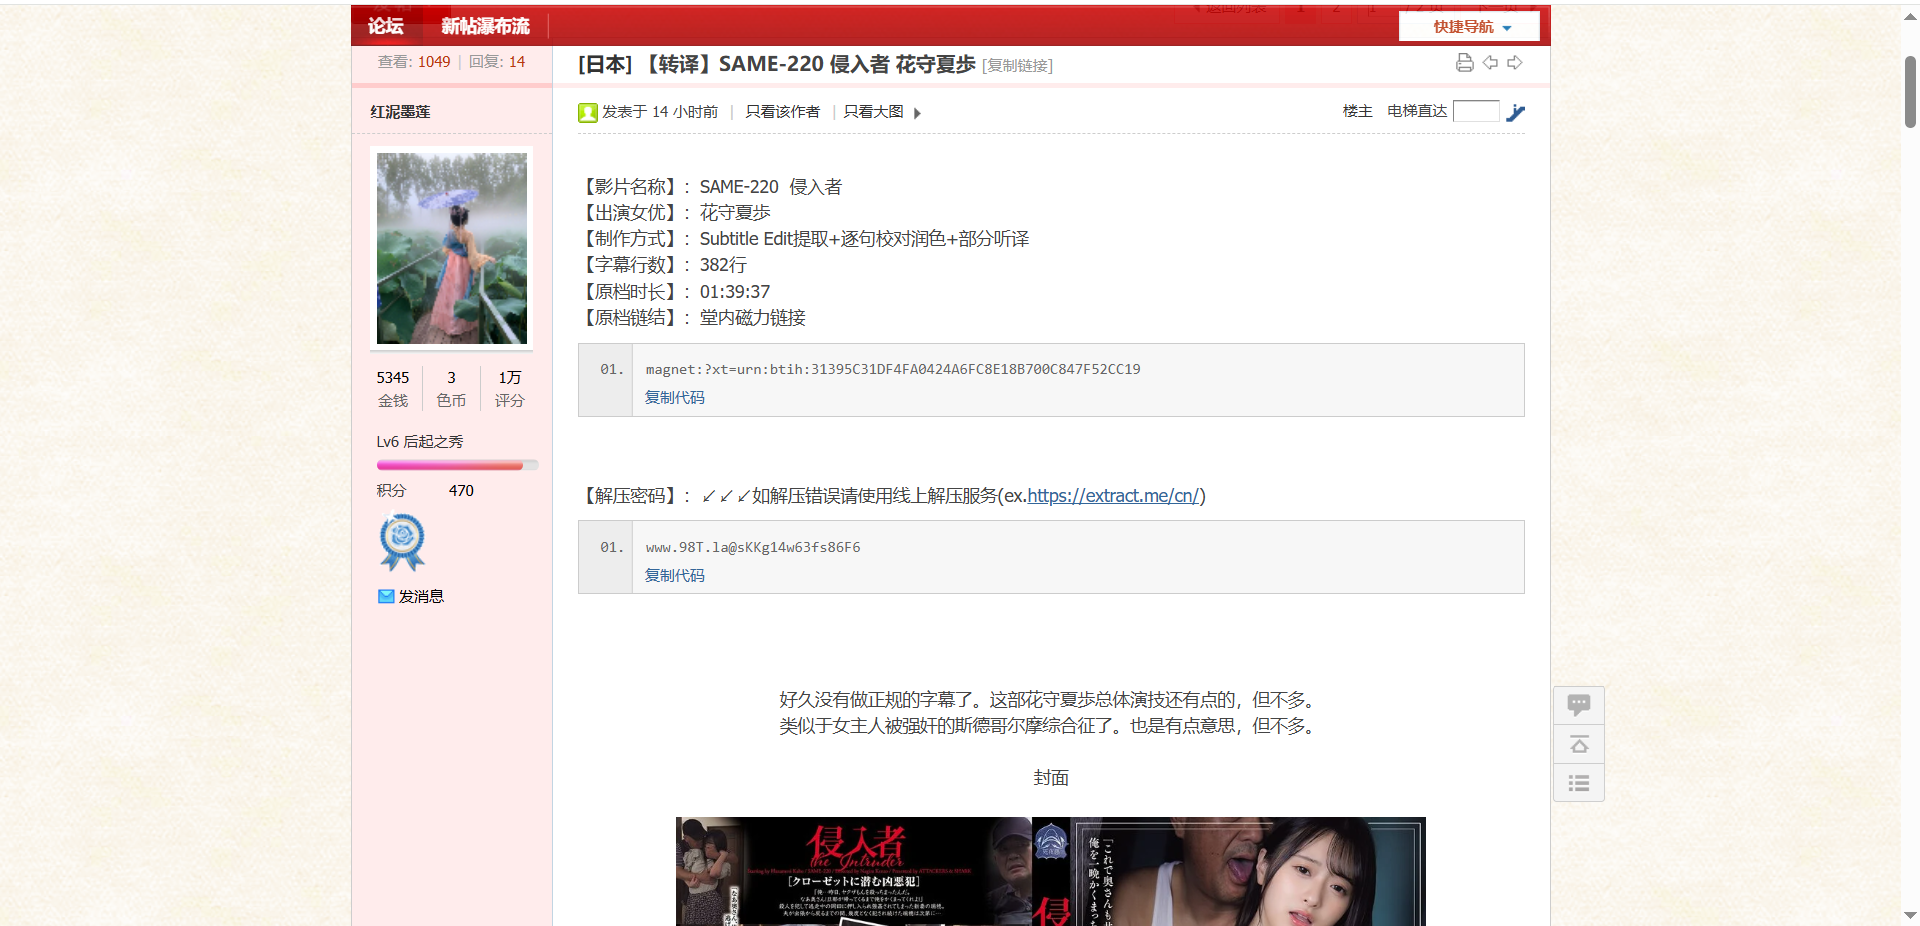This screenshot has width=1920, height=926.
Task: Click the 复制链接 link
Action: pyautogui.click(x=1017, y=66)
